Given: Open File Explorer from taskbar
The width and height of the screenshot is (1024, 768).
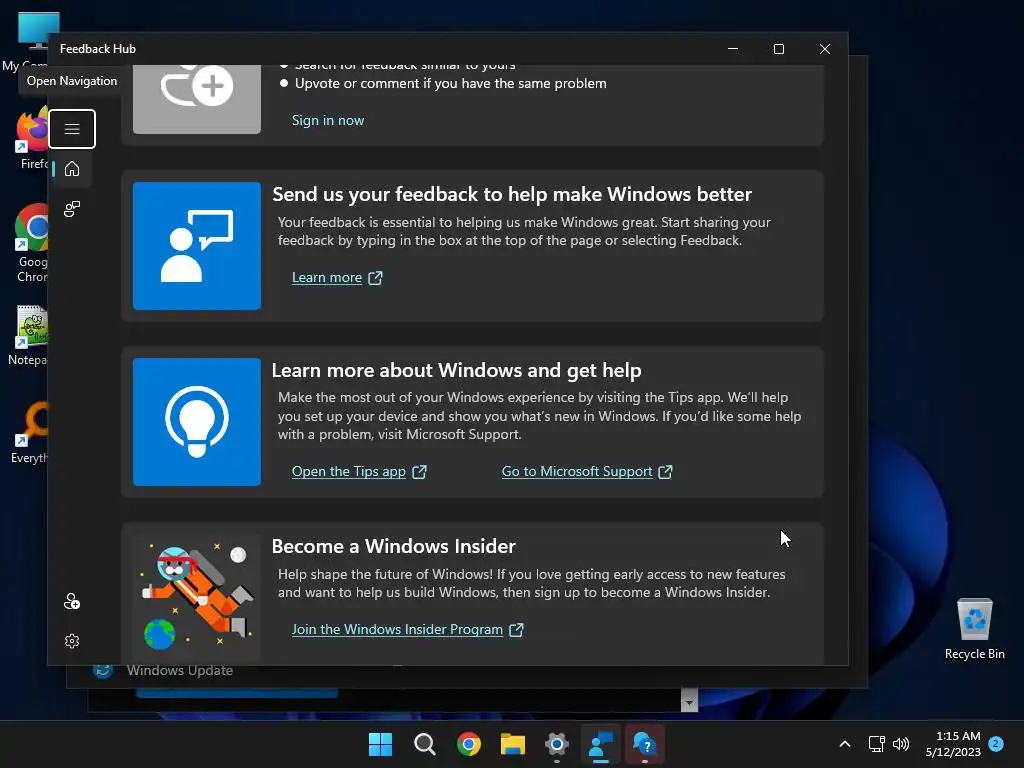Looking at the screenshot, I should (513, 744).
